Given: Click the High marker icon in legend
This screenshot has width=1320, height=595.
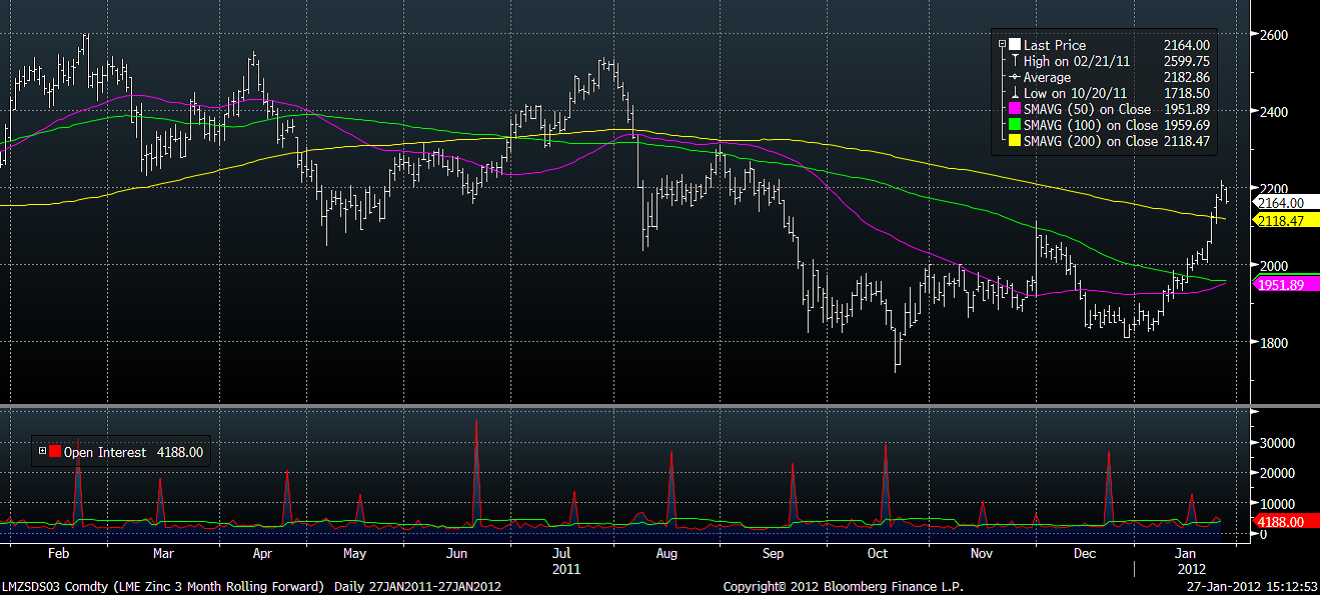Looking at the screenshot, I should click(x=1014, y=61).
